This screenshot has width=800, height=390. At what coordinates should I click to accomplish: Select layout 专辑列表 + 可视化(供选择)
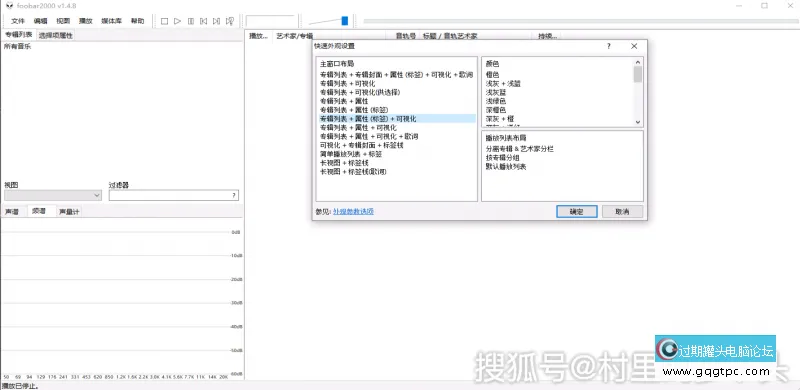[x=360, y=92]
